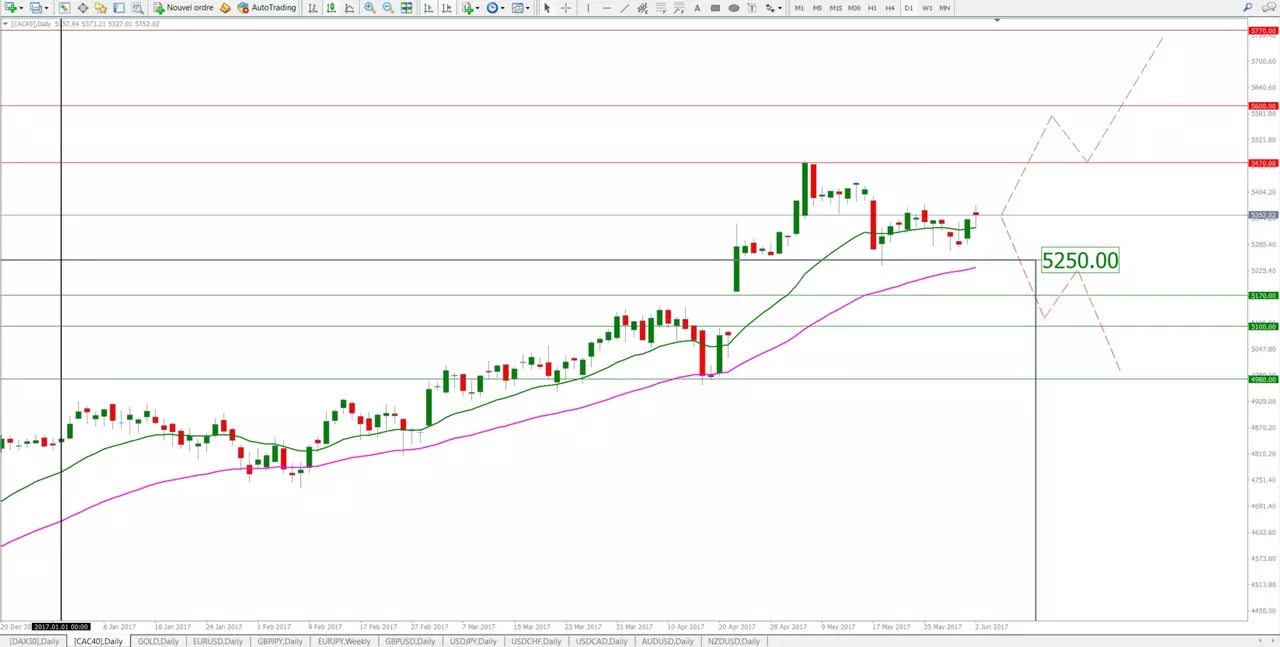Viewport: 1280px width, 647px height.
Task: Set timeframe to M5
Action: 817,8
